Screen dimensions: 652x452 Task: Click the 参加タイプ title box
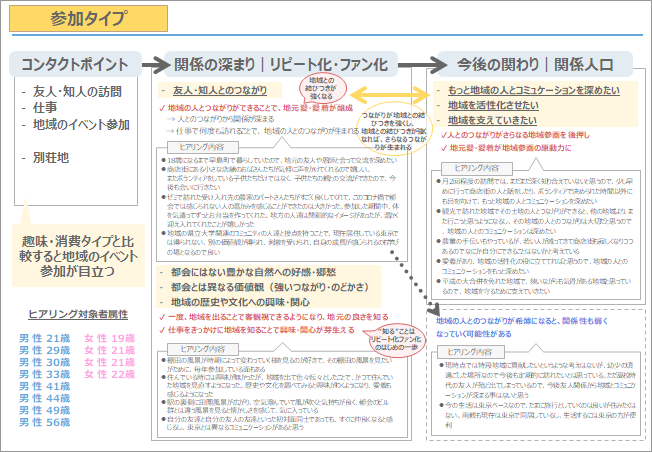tap(89, 19)
